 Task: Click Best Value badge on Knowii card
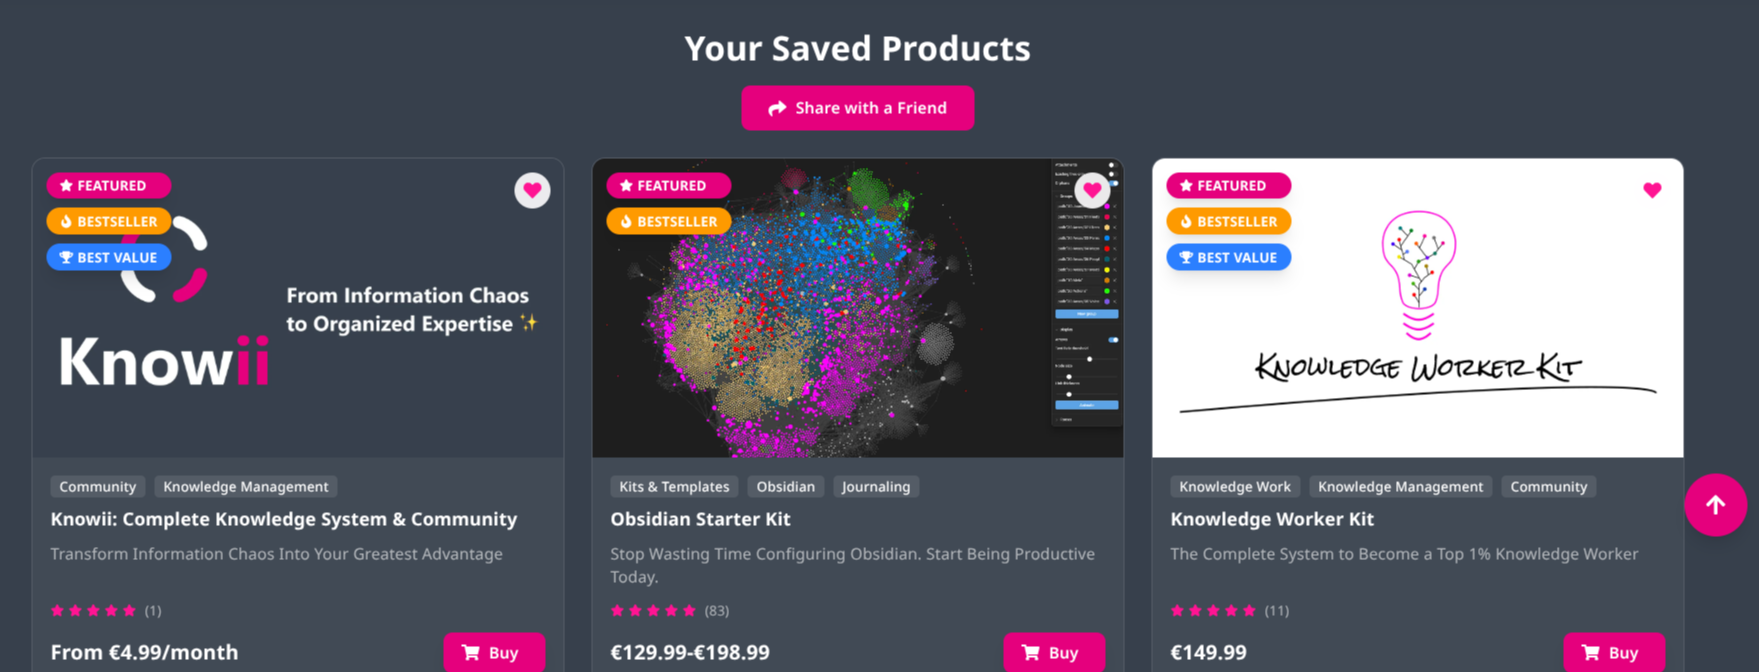[108, 257]
